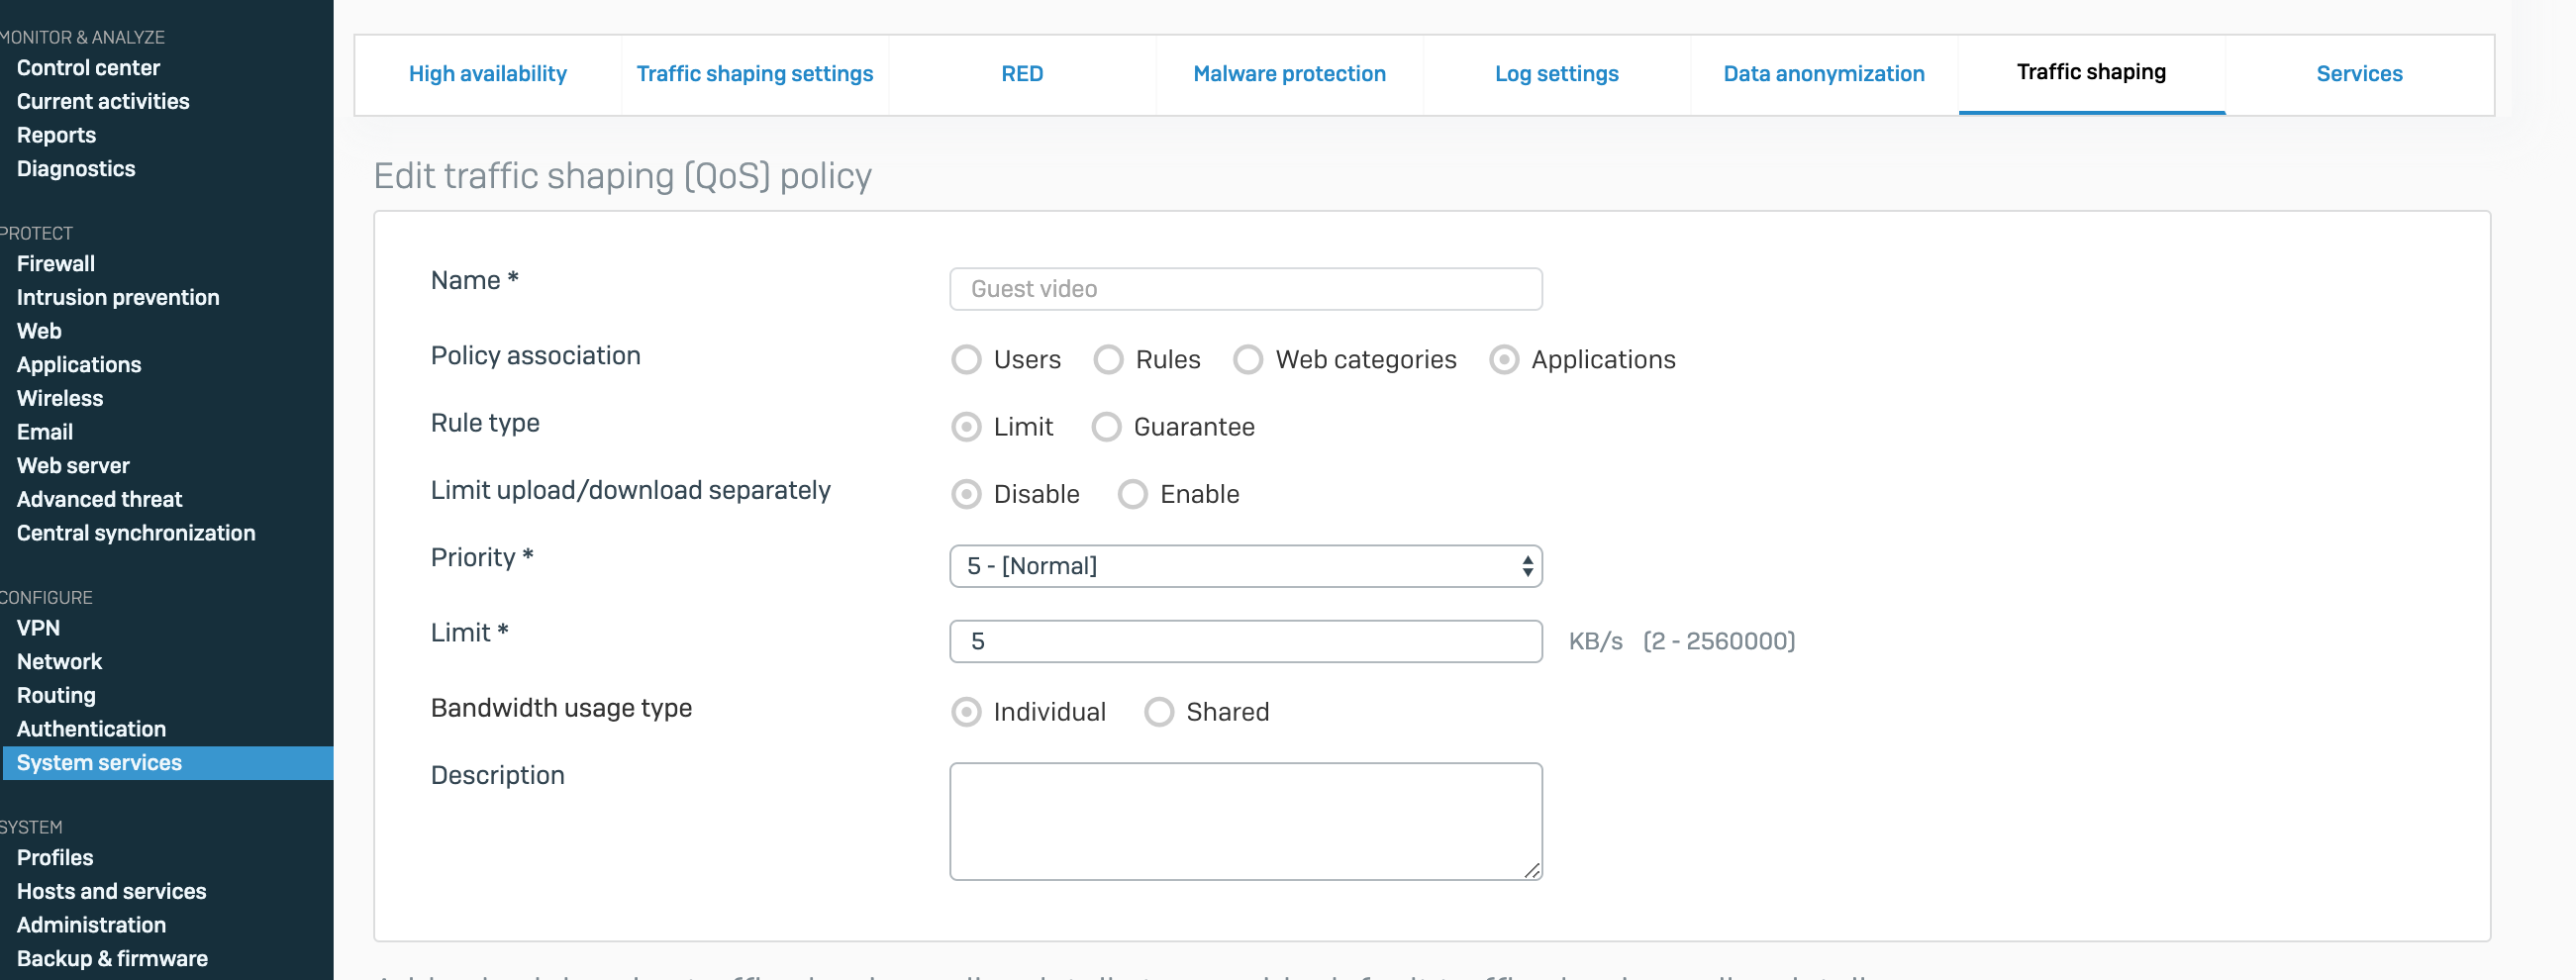Open Firewall in the sidebar

click(56, 264)
